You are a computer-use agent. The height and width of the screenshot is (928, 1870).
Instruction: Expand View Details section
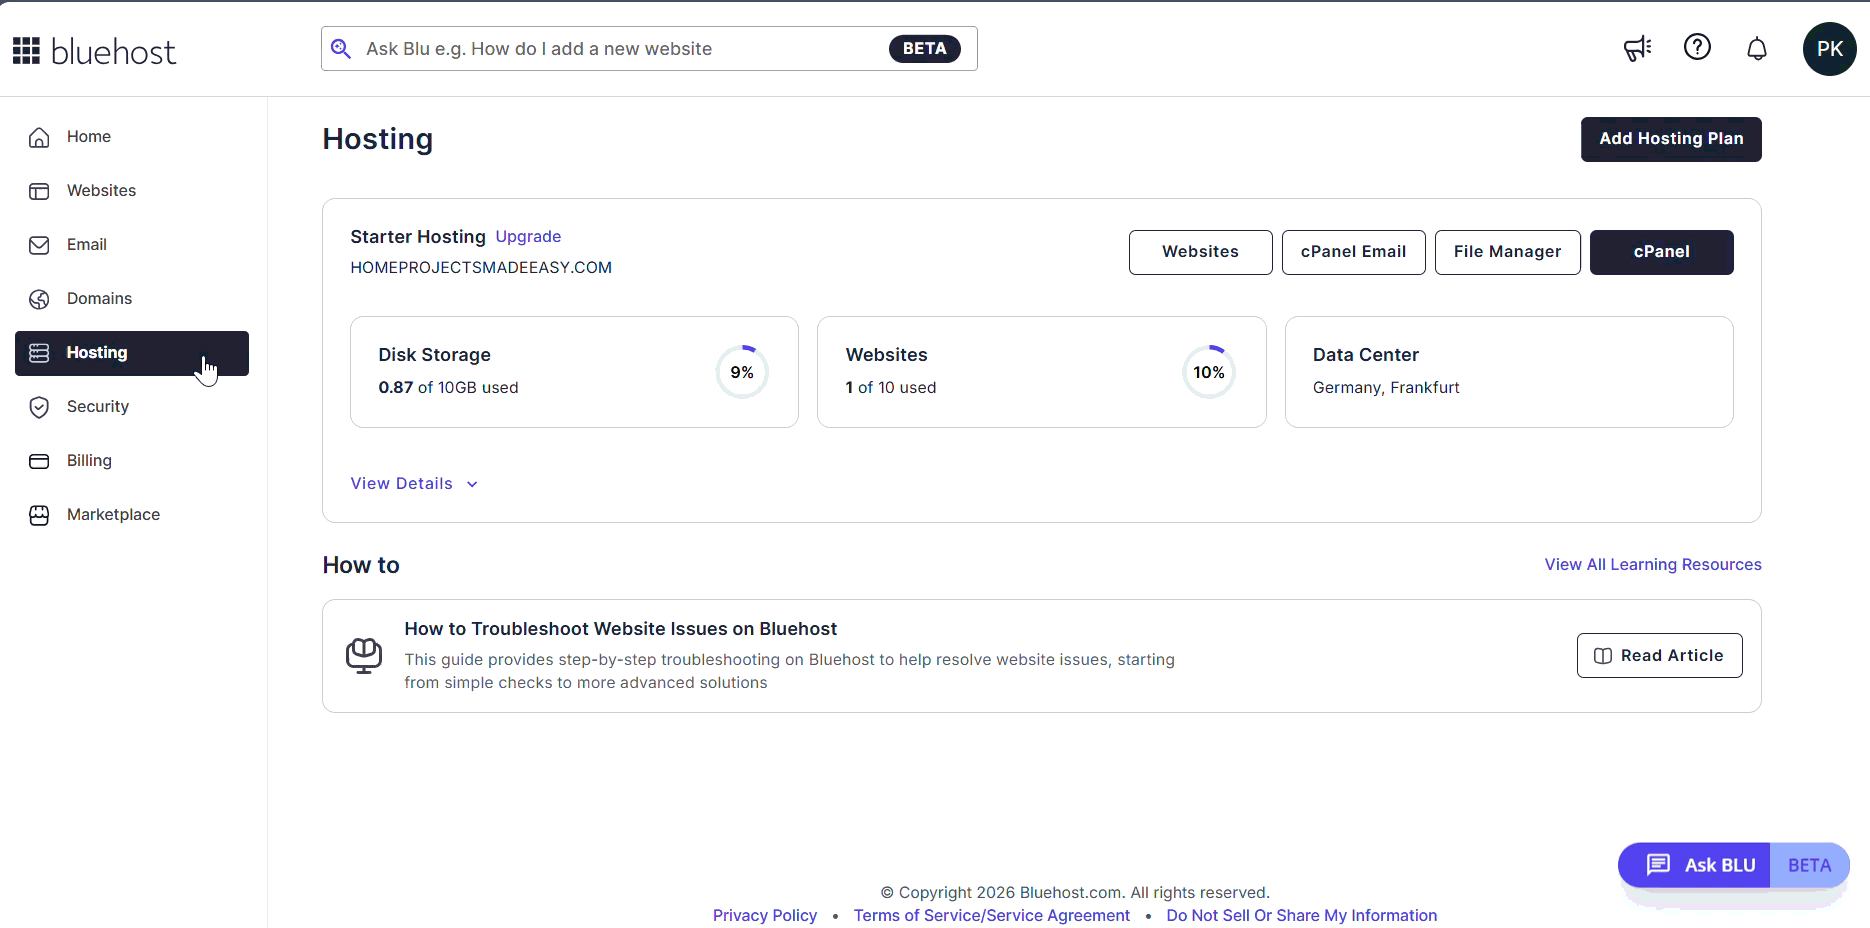click(402, 484)
